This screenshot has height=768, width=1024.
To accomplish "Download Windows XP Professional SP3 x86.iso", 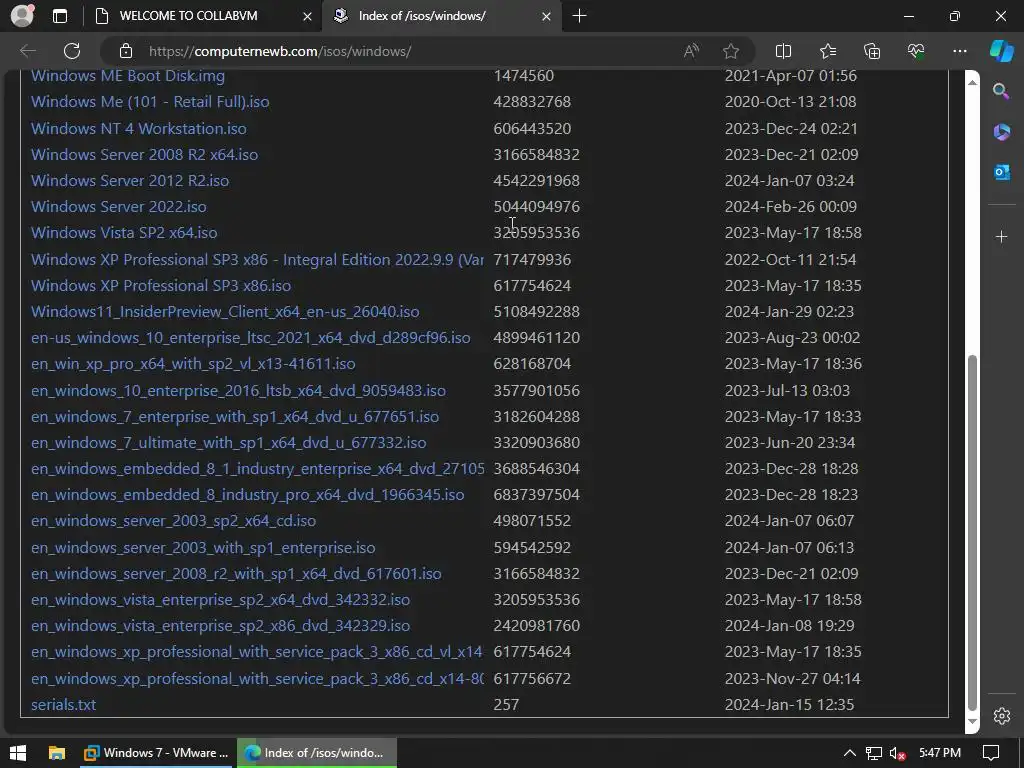I will (161, 286).
